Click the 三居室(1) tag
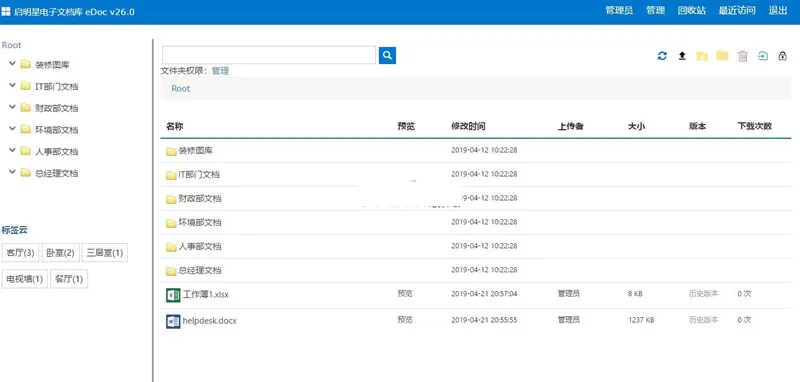800x382 pixels. click(x=105, y=252)
